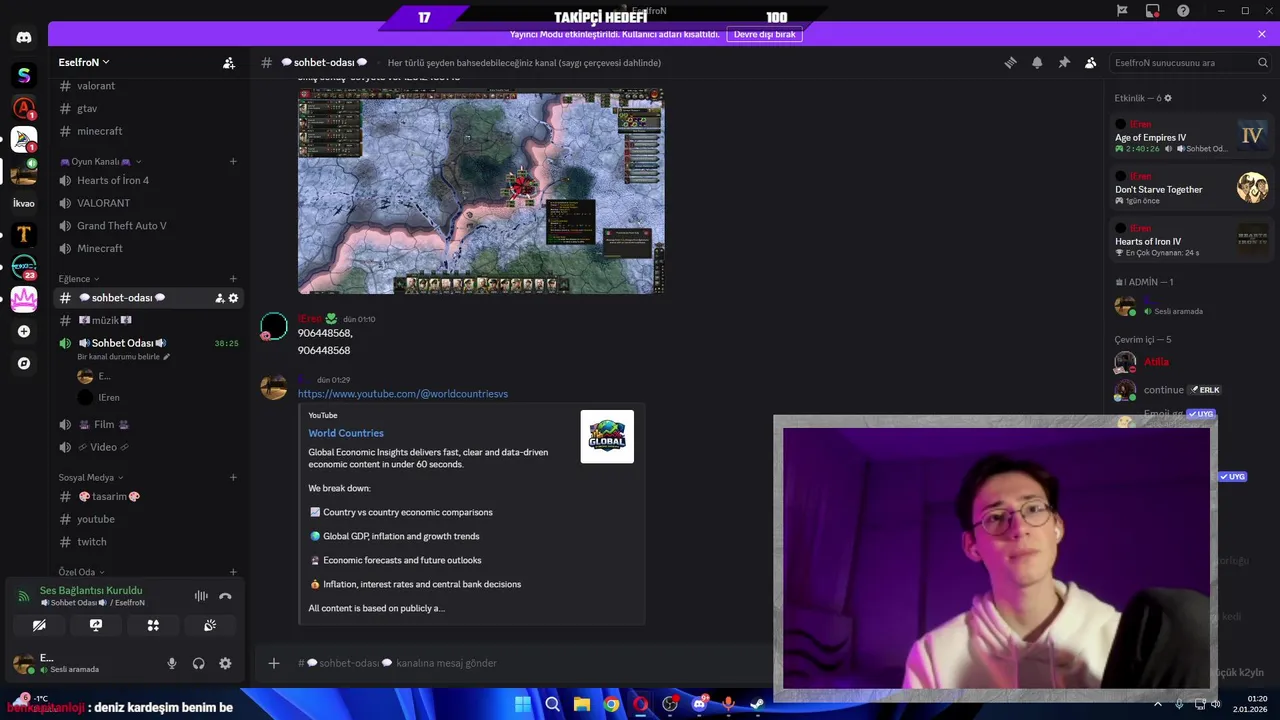Collapse the Eğlence category
This screenshot has height=720, width=1280.
pyautogui.click(x=79, y=279)
